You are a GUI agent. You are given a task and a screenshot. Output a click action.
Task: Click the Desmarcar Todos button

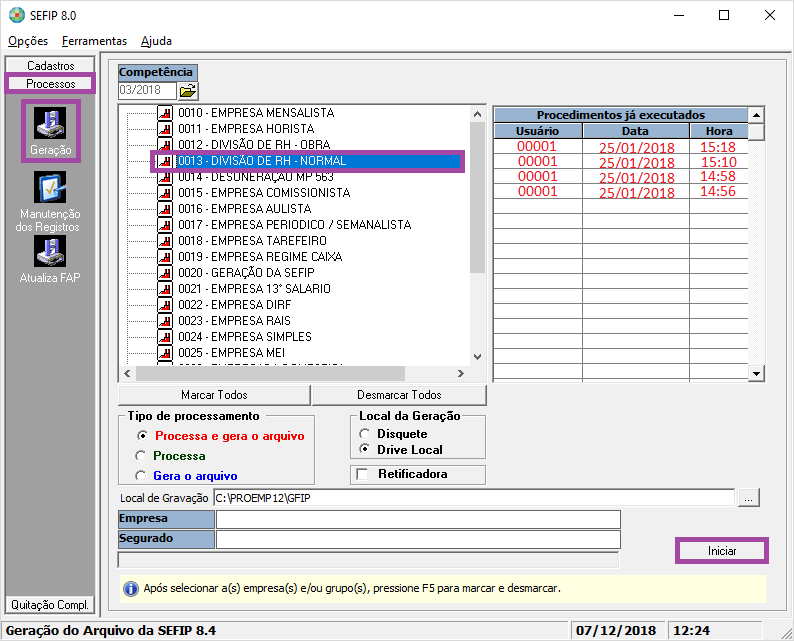399,395
